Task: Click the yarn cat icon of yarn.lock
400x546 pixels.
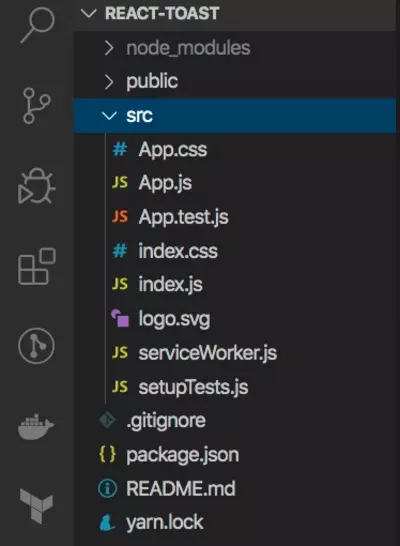Action: (x=107, y=523)
